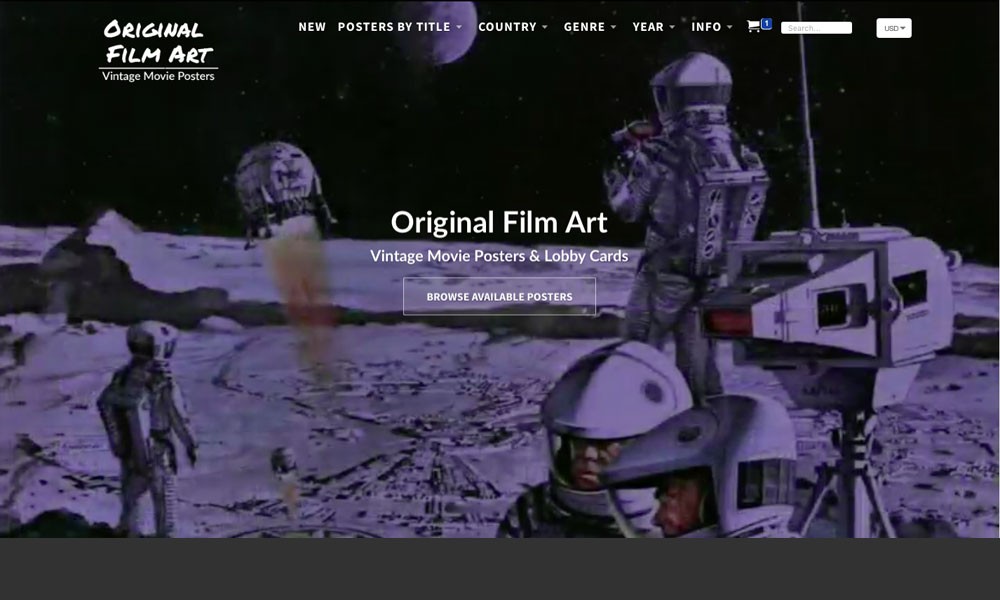Image resolution: width=1000 pixels, height=600 pixels.
Task: Click the caret arrow next to Country
Action: 545,28
